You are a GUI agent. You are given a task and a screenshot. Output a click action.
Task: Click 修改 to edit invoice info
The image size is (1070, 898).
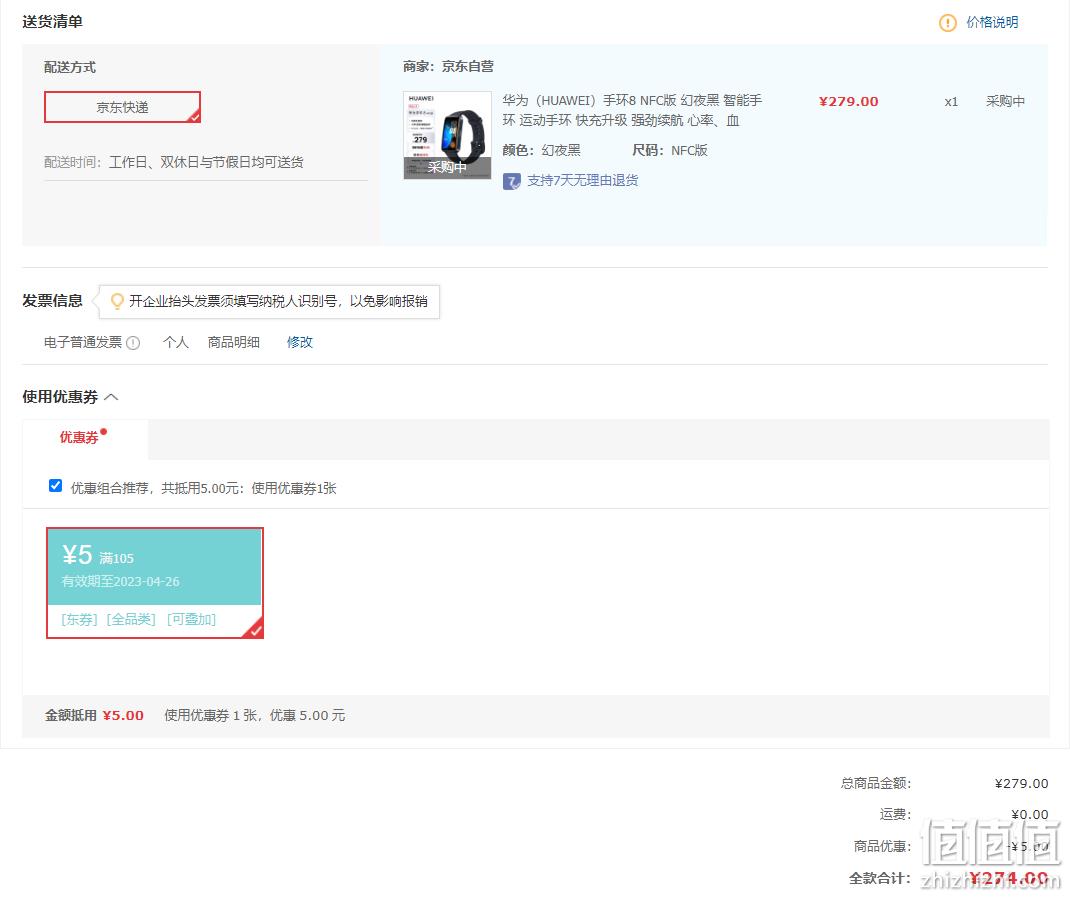300,342
